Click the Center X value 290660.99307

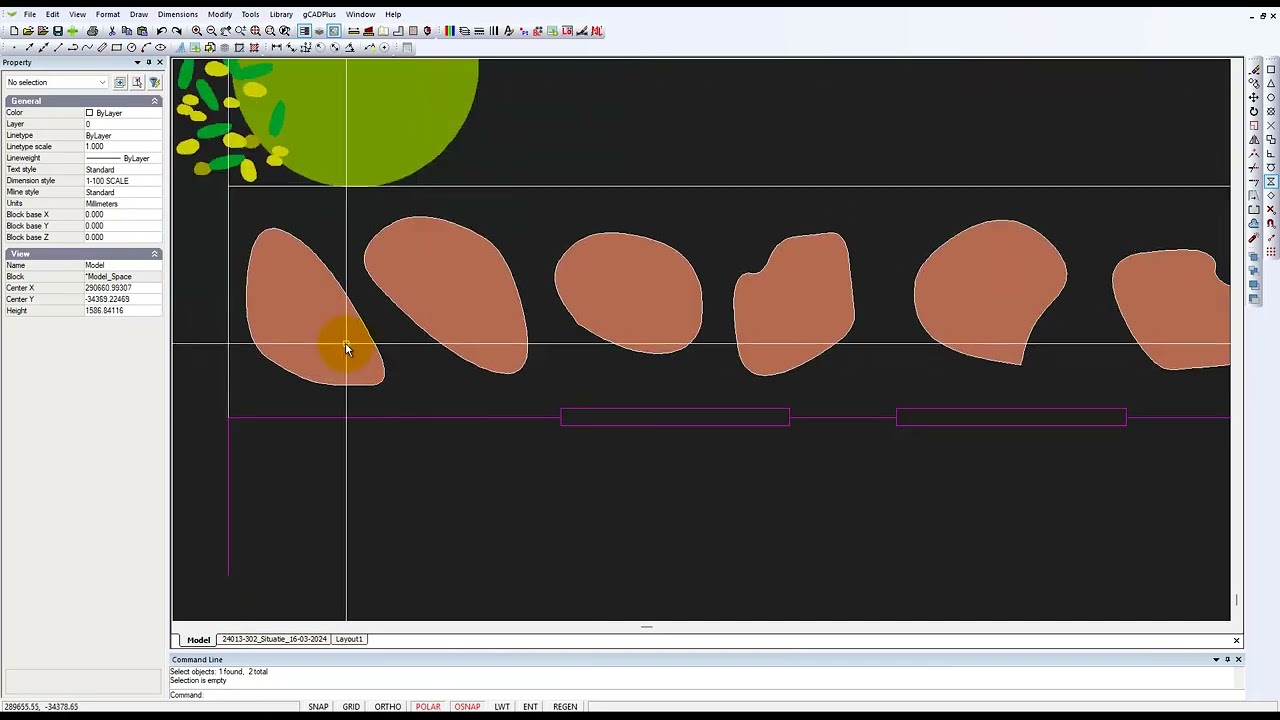122,288
